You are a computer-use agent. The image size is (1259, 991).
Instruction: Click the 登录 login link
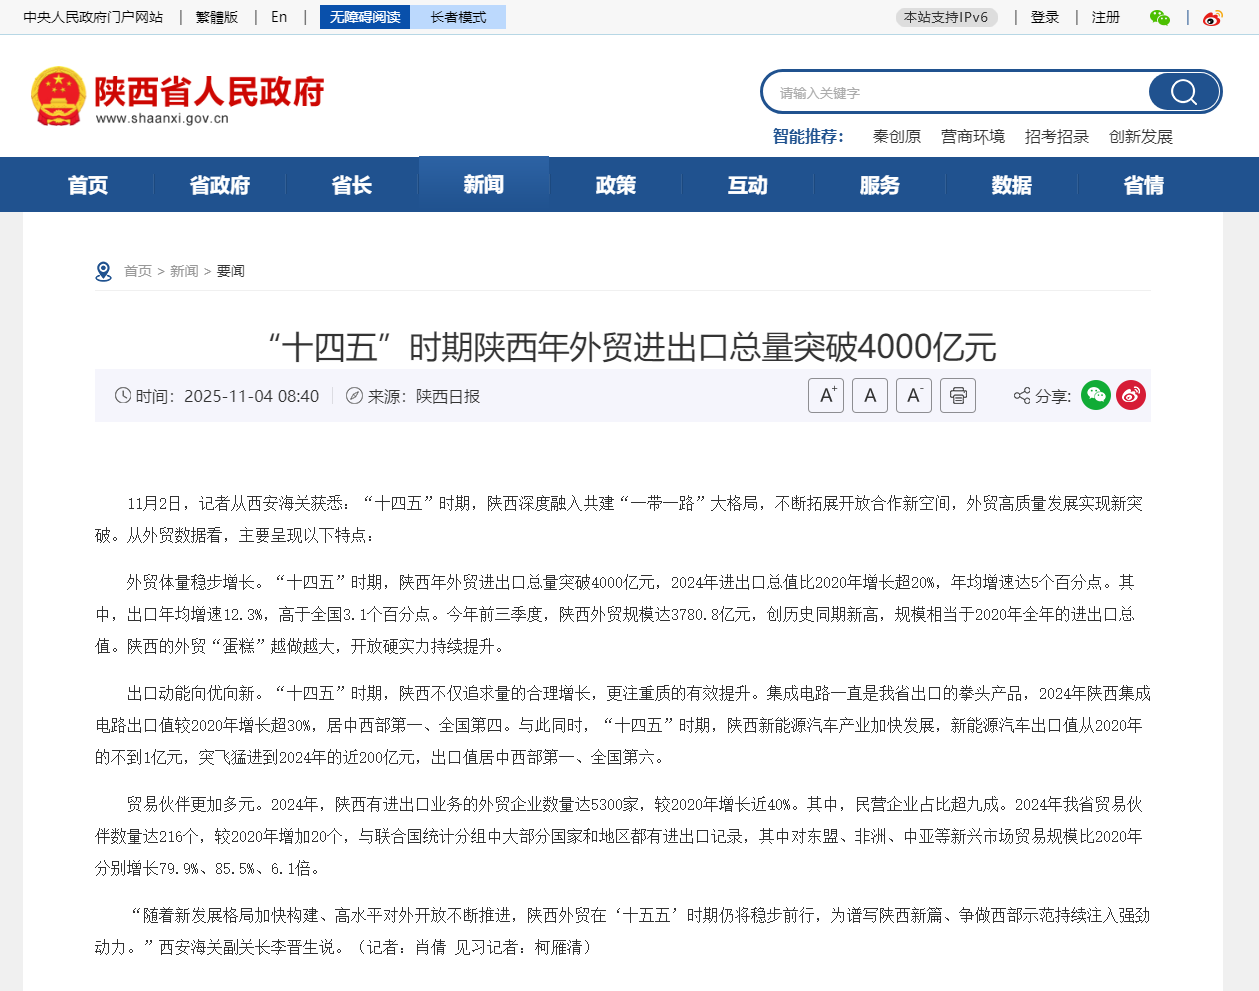pyautogui.click(x=1045, y=17)
